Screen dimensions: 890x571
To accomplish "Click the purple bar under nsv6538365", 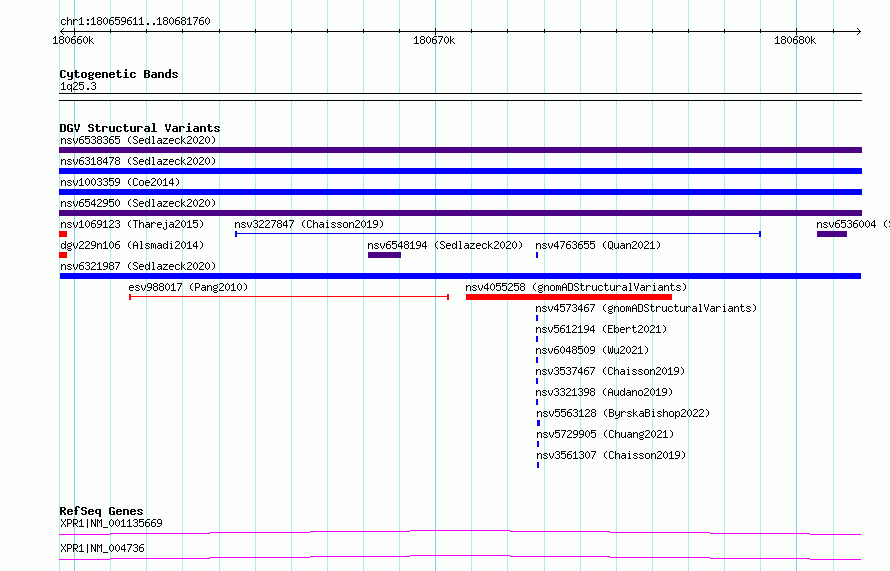I will pyautogui.click(x=460, y=150).
